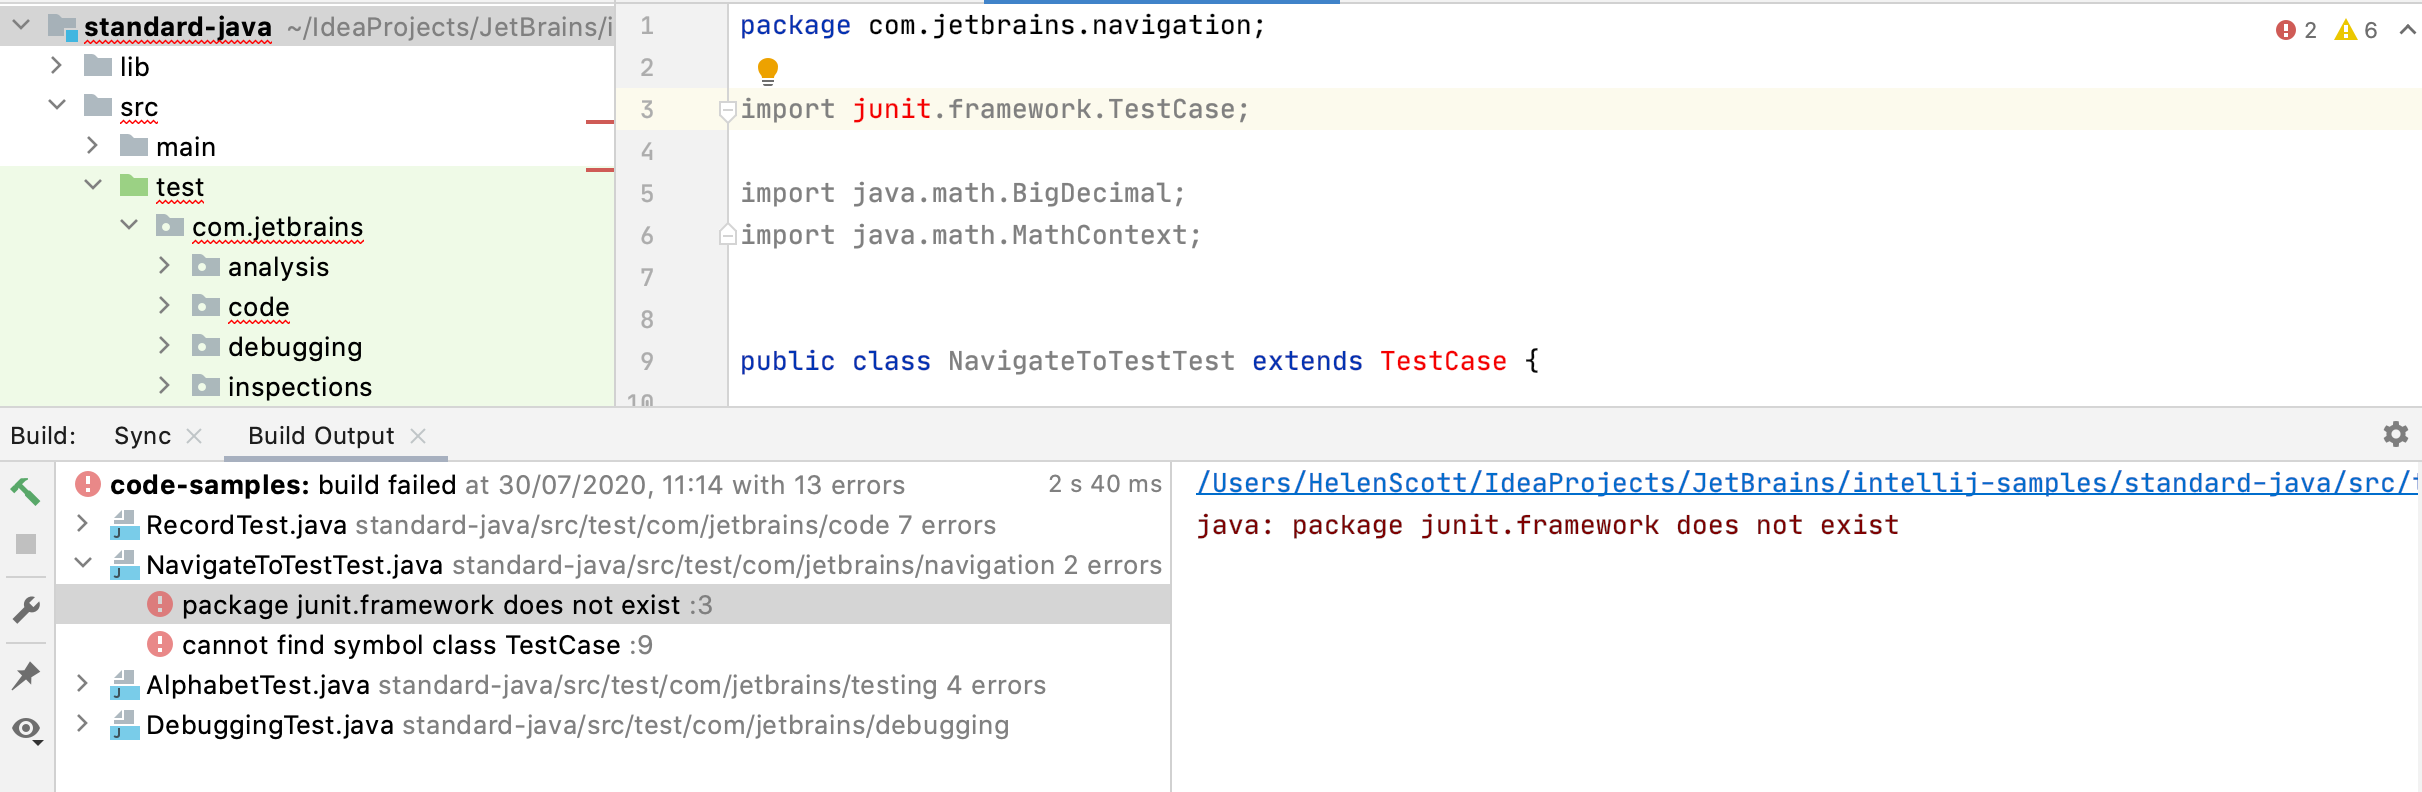Click RecordTest.java file icon
Image resolution: width=2422 pixels, height=792 pixels.
point(125,525)
